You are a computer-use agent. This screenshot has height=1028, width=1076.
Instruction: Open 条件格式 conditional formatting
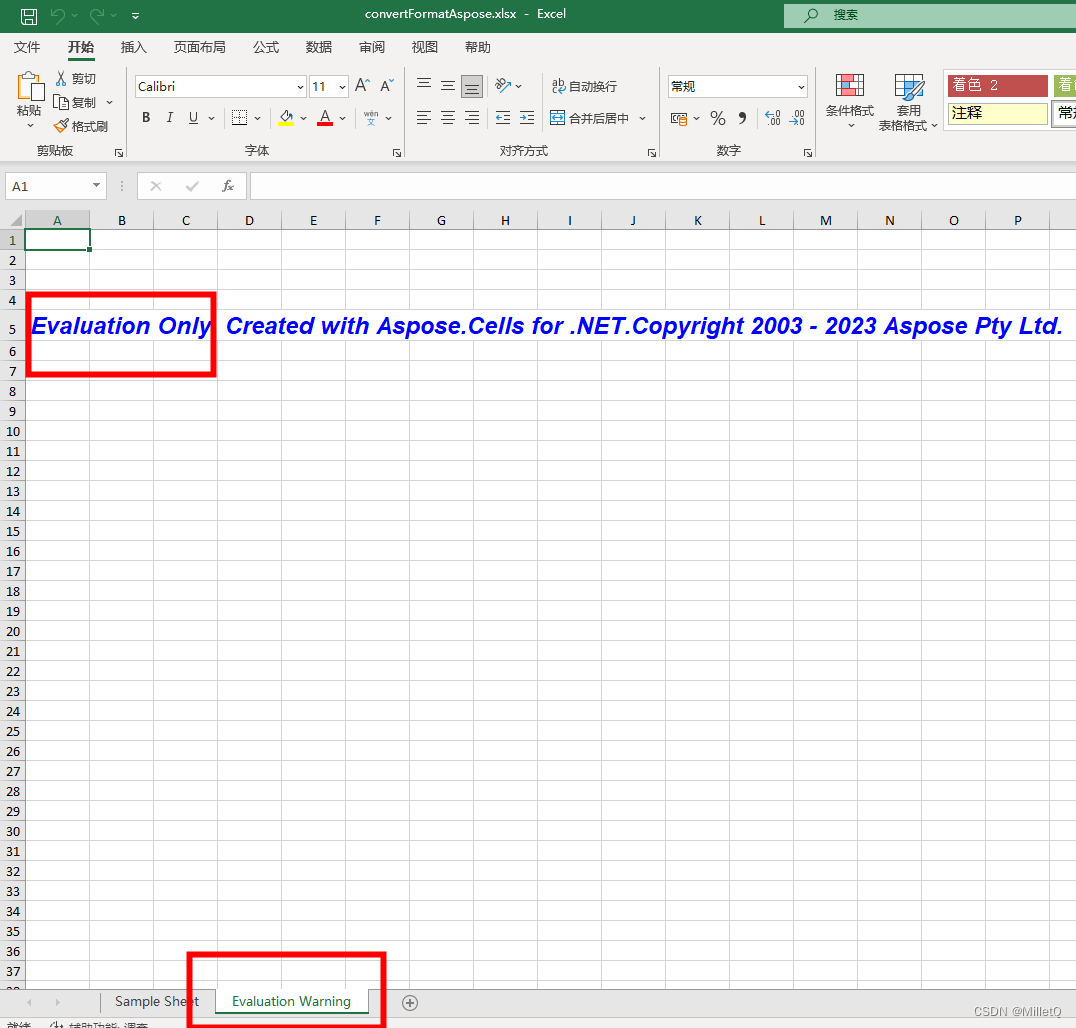(850, 101)
